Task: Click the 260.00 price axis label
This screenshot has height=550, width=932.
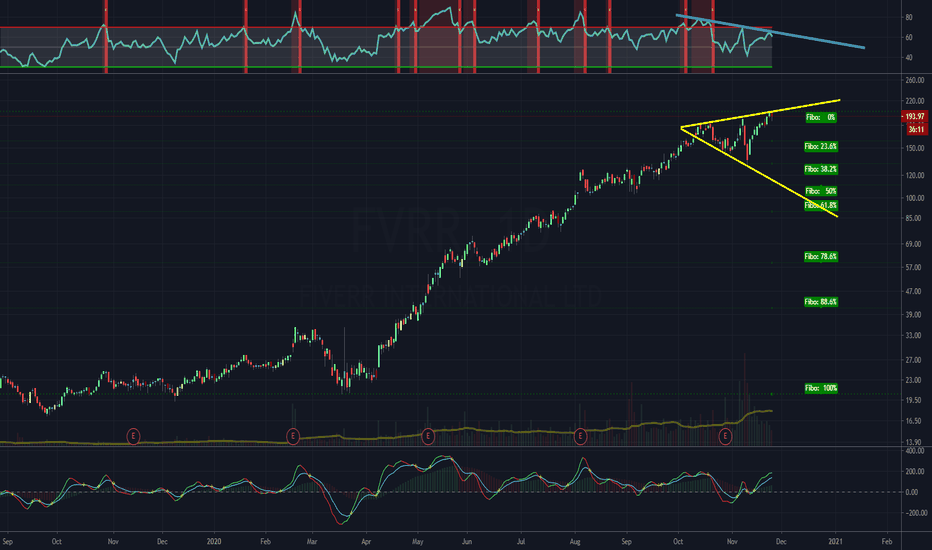Action: 915,80
